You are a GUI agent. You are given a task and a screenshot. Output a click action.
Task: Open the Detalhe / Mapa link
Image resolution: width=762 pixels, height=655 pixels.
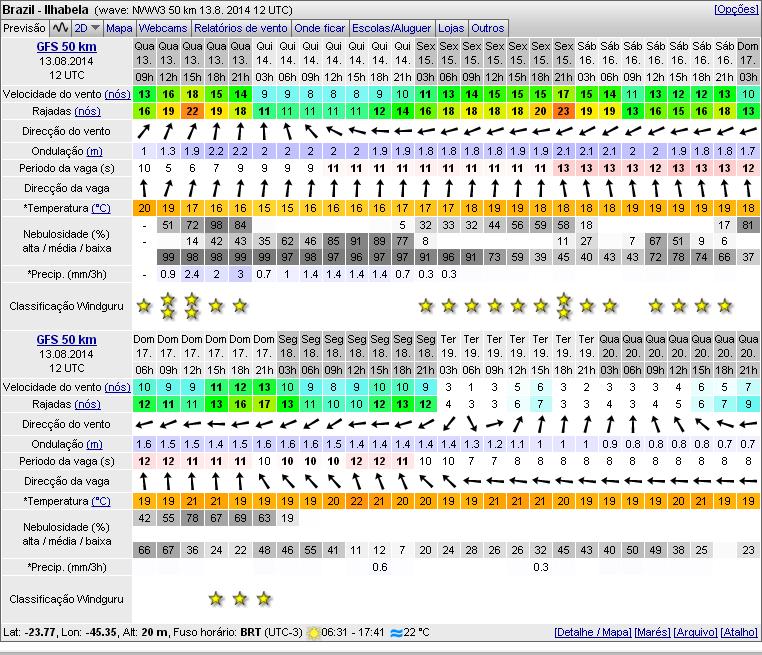click(592, 632)
